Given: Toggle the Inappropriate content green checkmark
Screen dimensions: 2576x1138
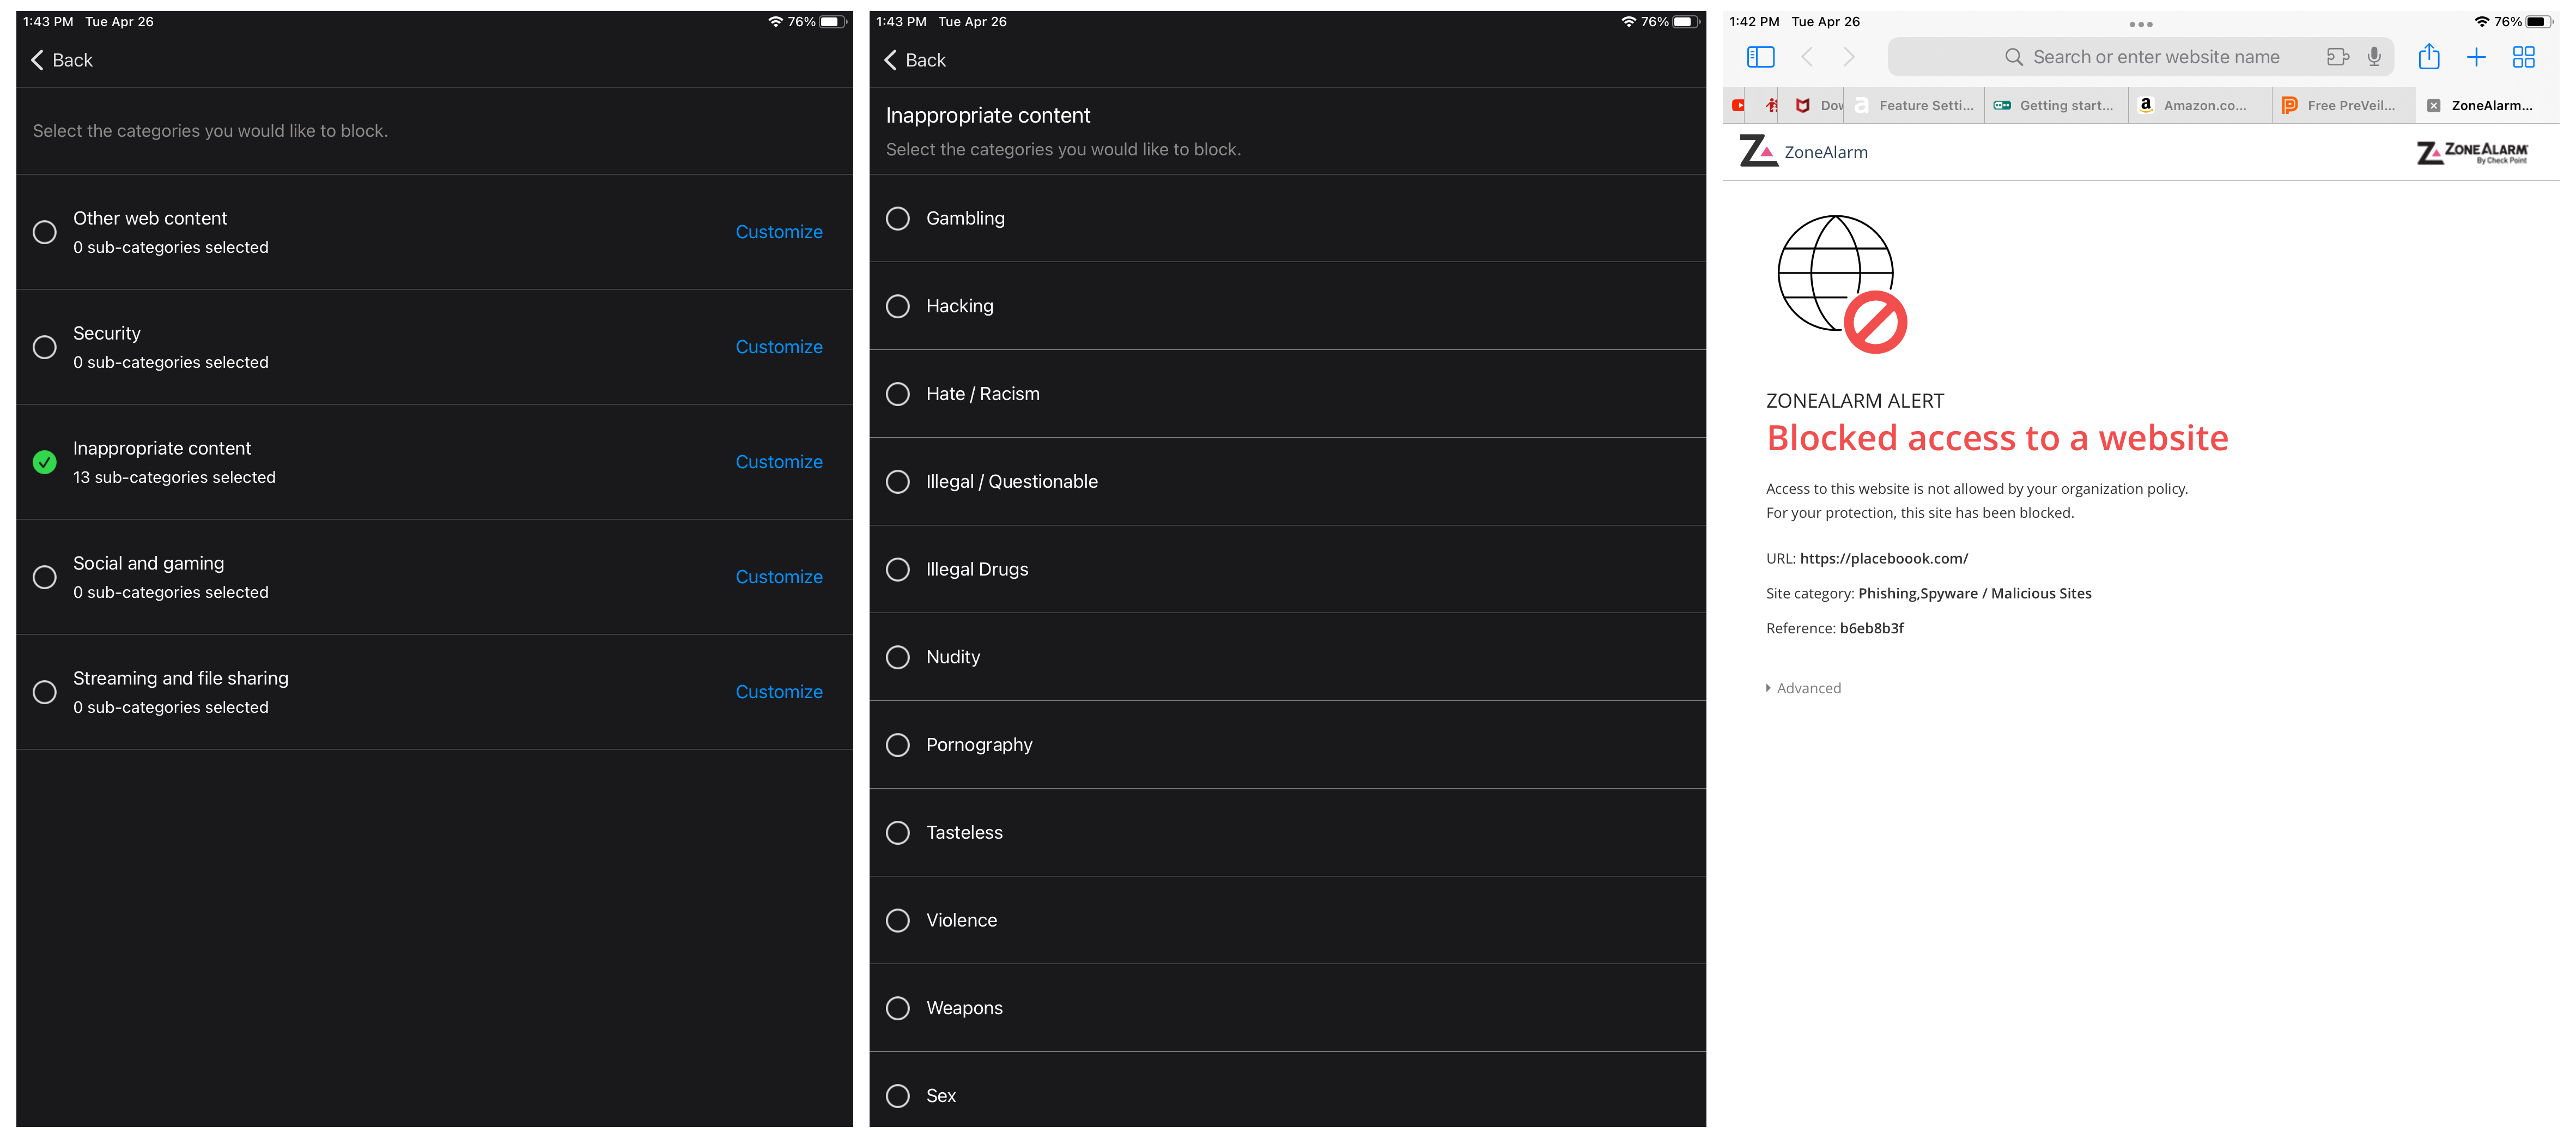Looking at the screenshot, I should [44, 462].
